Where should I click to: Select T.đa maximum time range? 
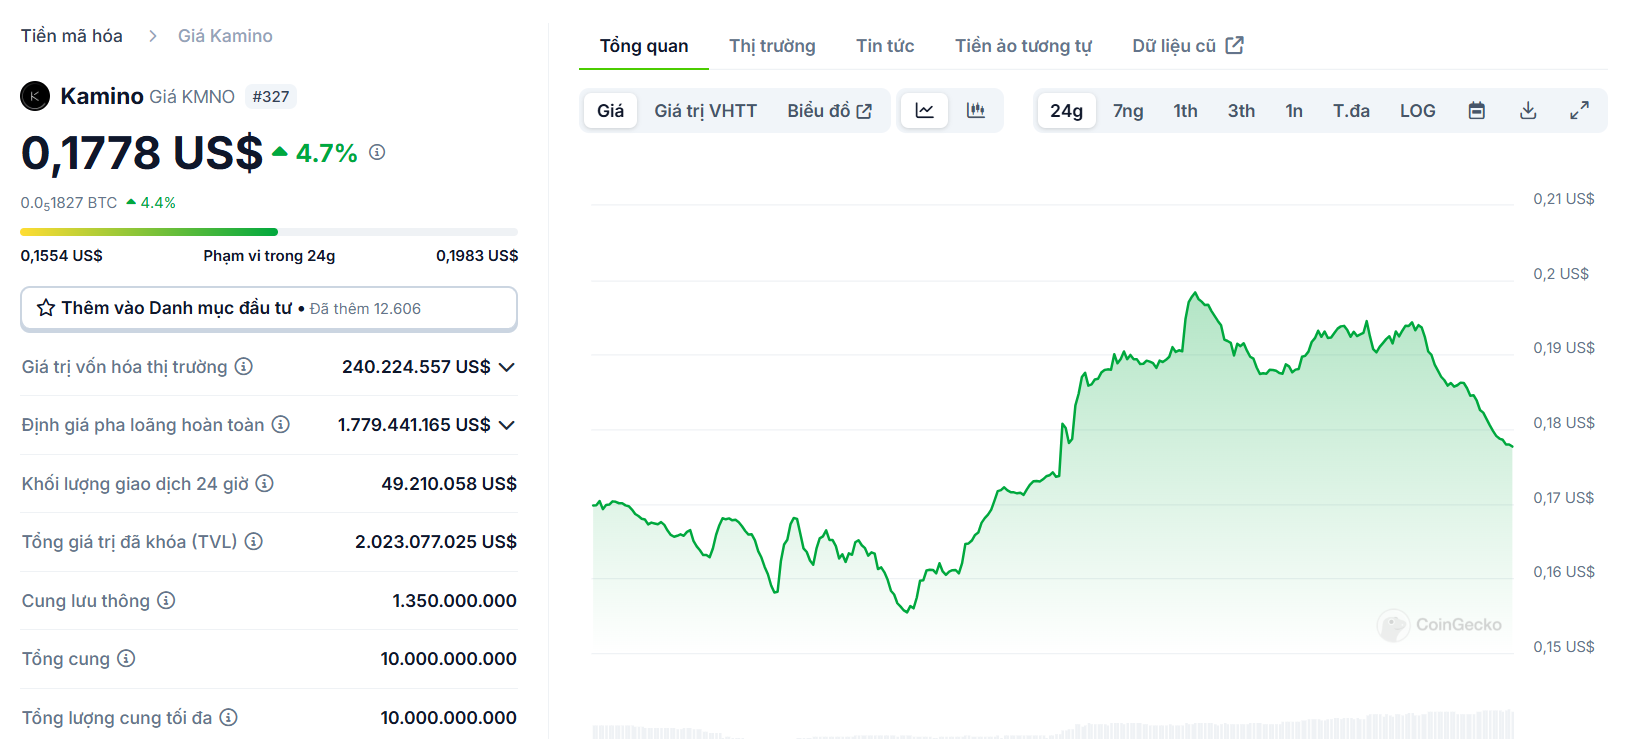click(1351, 111)
